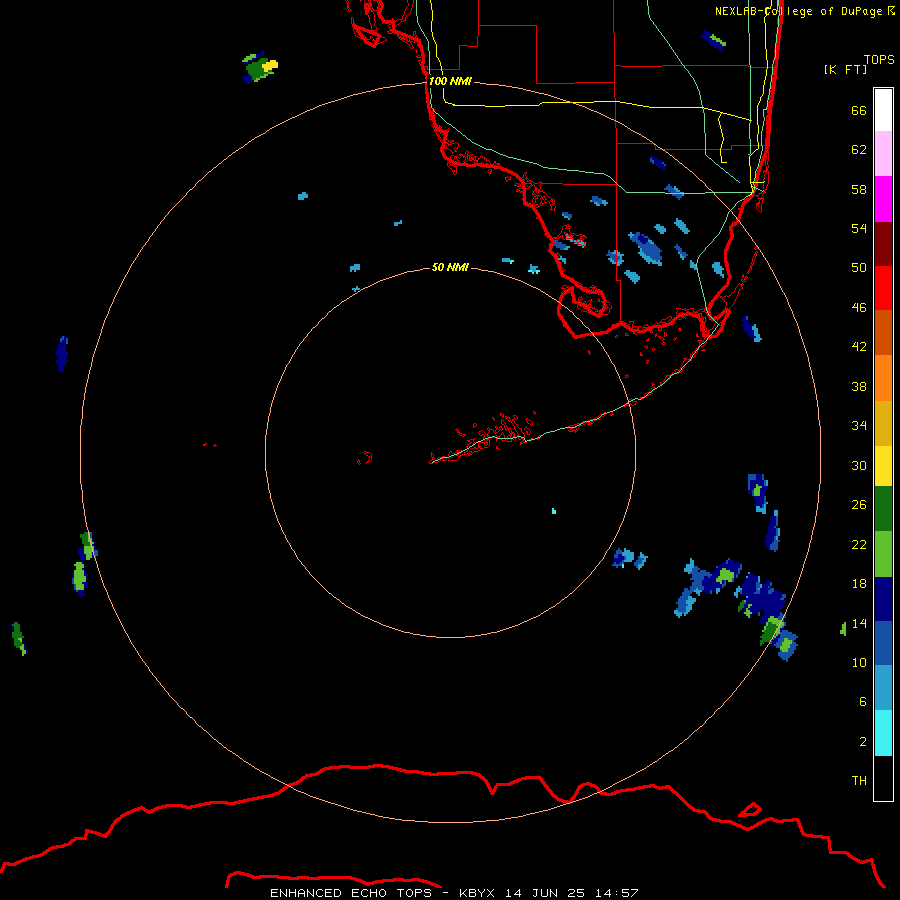Click the 14 label beside the color scale

[x=859, y=623]
